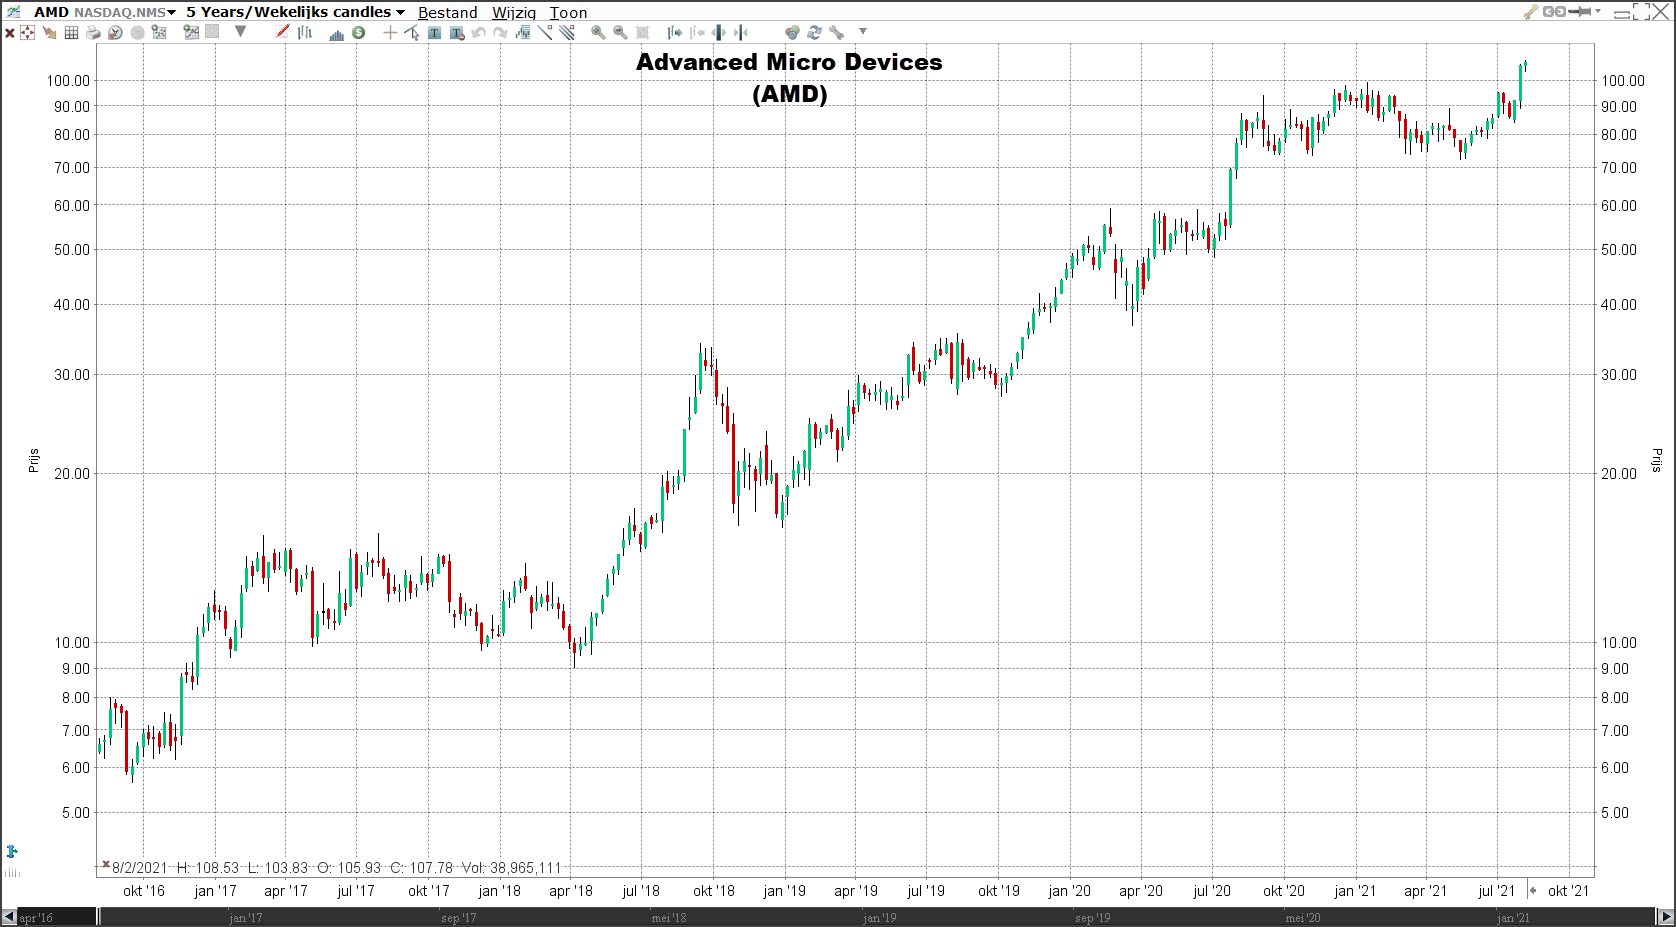Click the red X delete icon in toolbar
Screen dimensions: 1676x927
(10, 33)
